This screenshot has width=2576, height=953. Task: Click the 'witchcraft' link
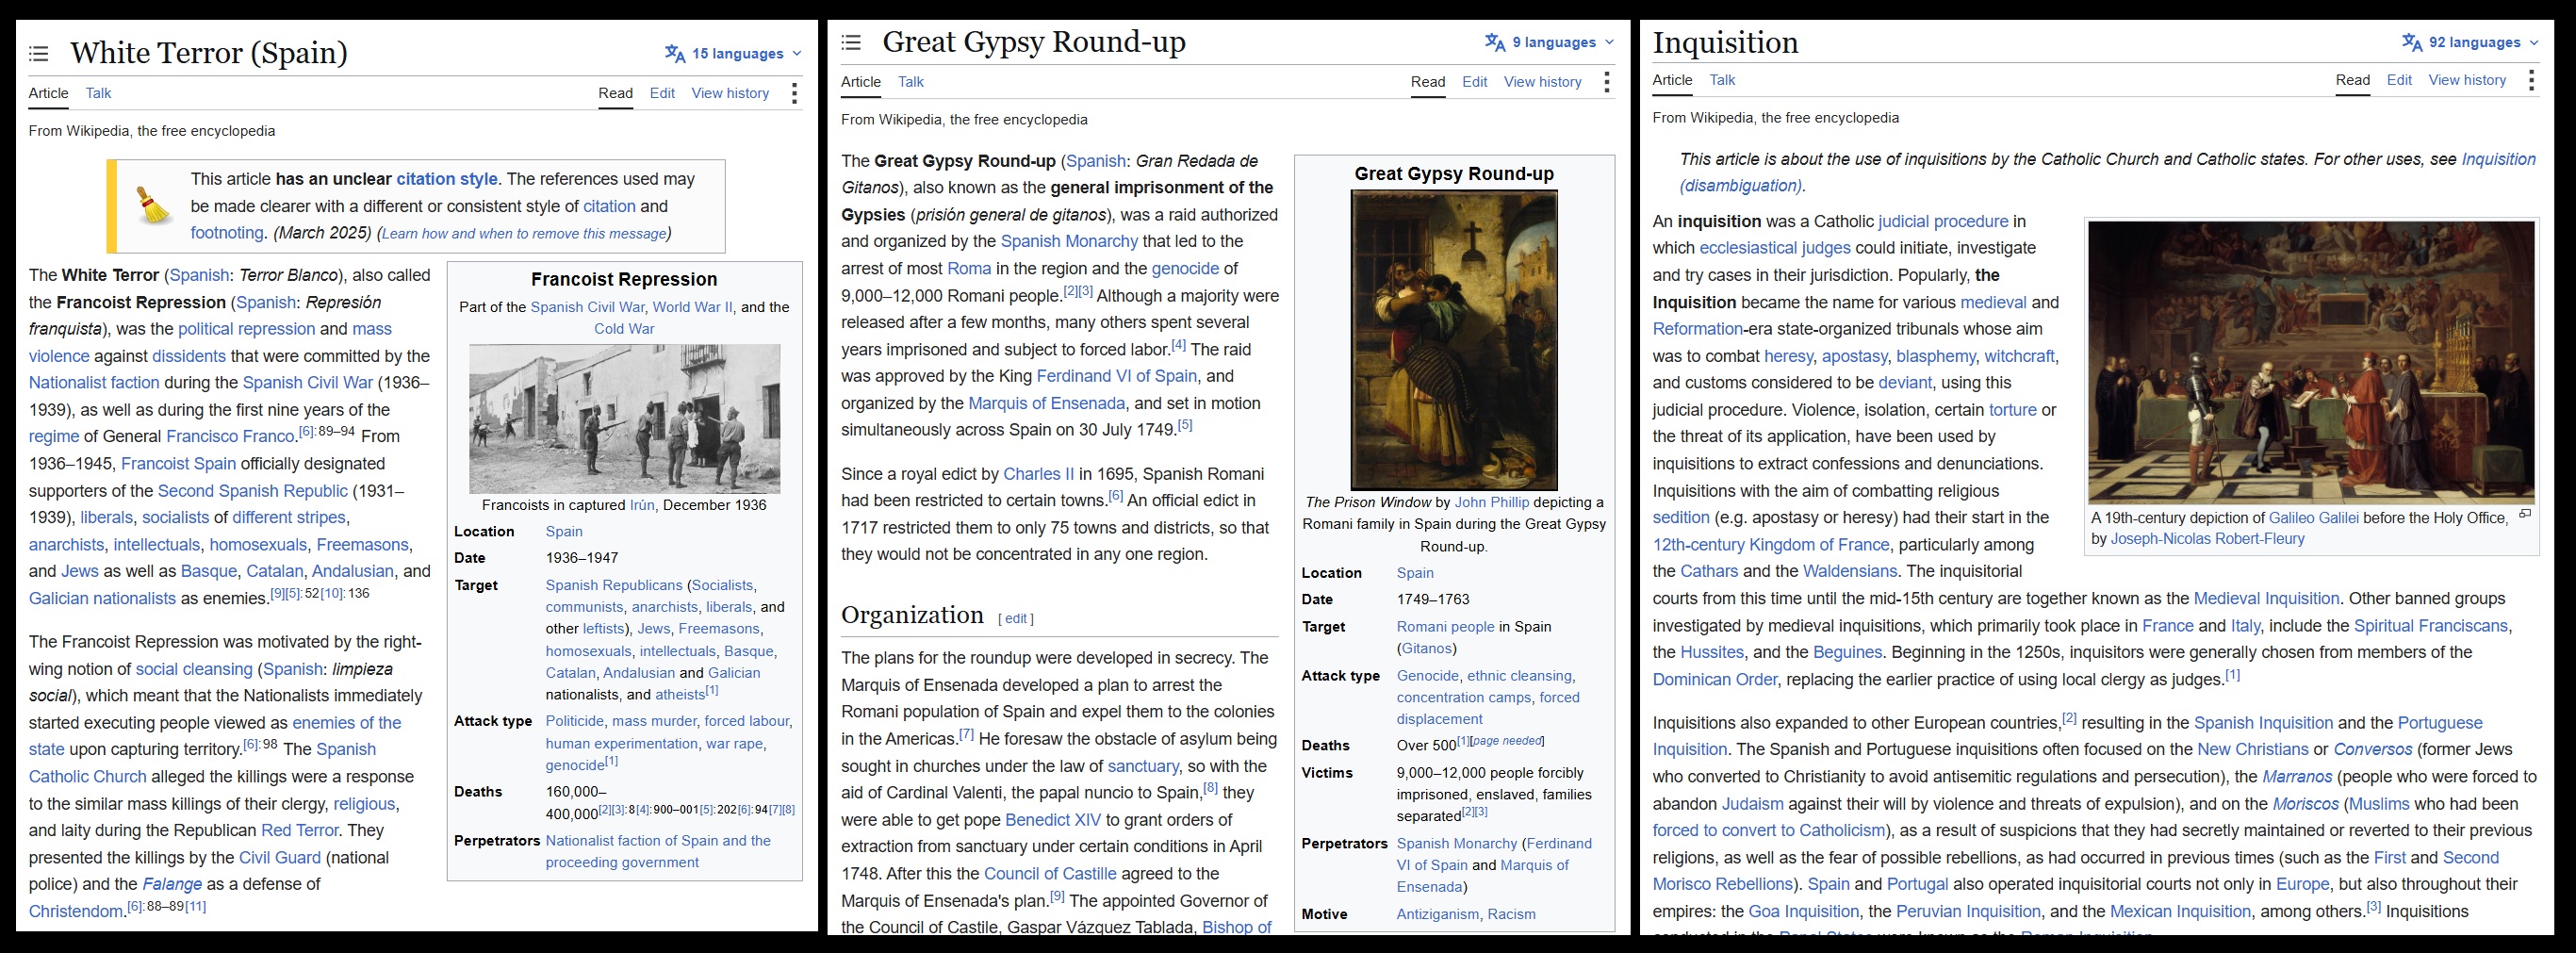[x=2020, y=356]
